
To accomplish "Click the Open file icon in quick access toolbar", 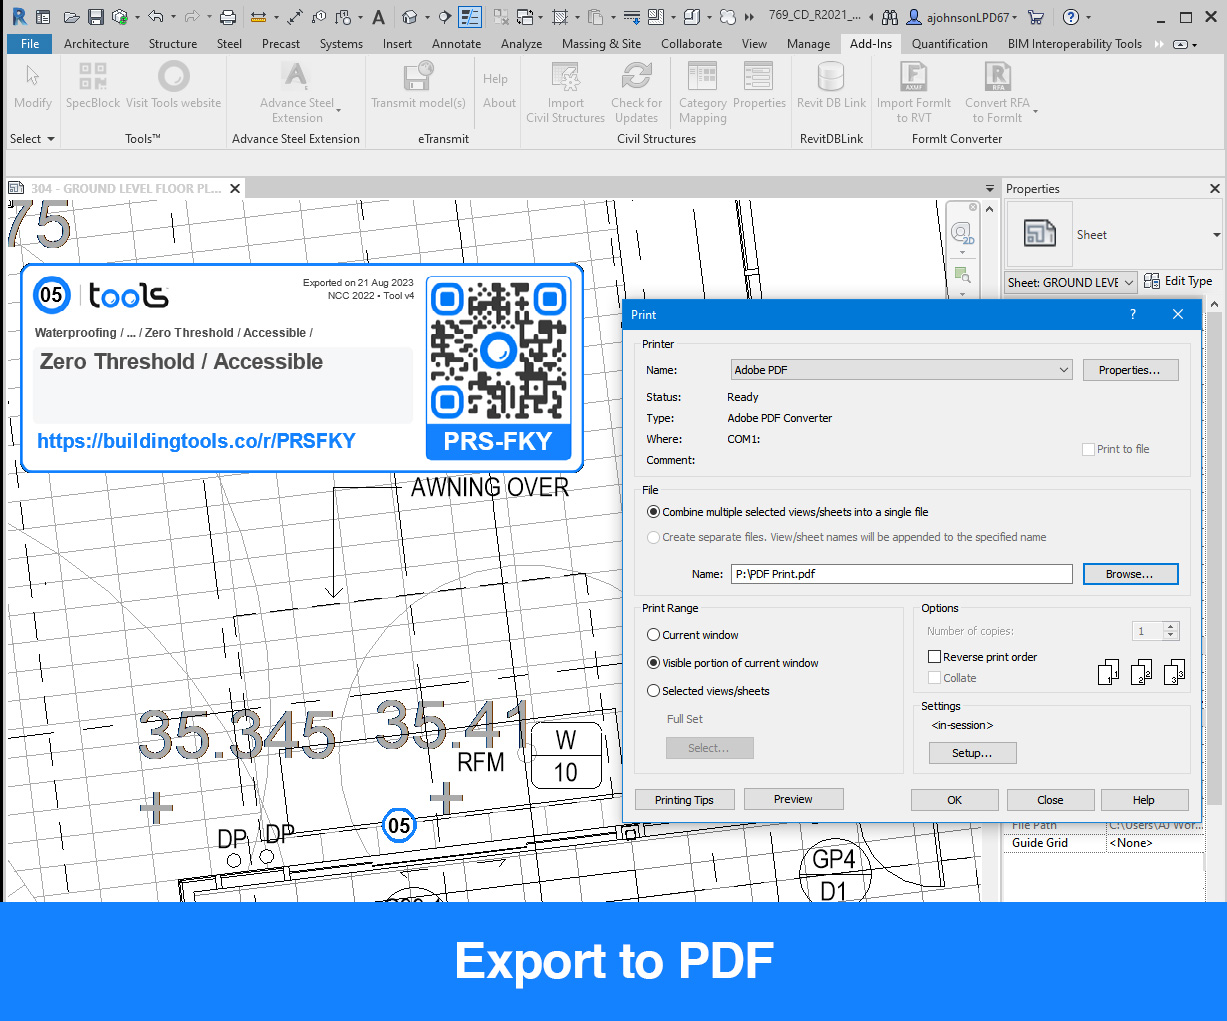I will (71, 17).
